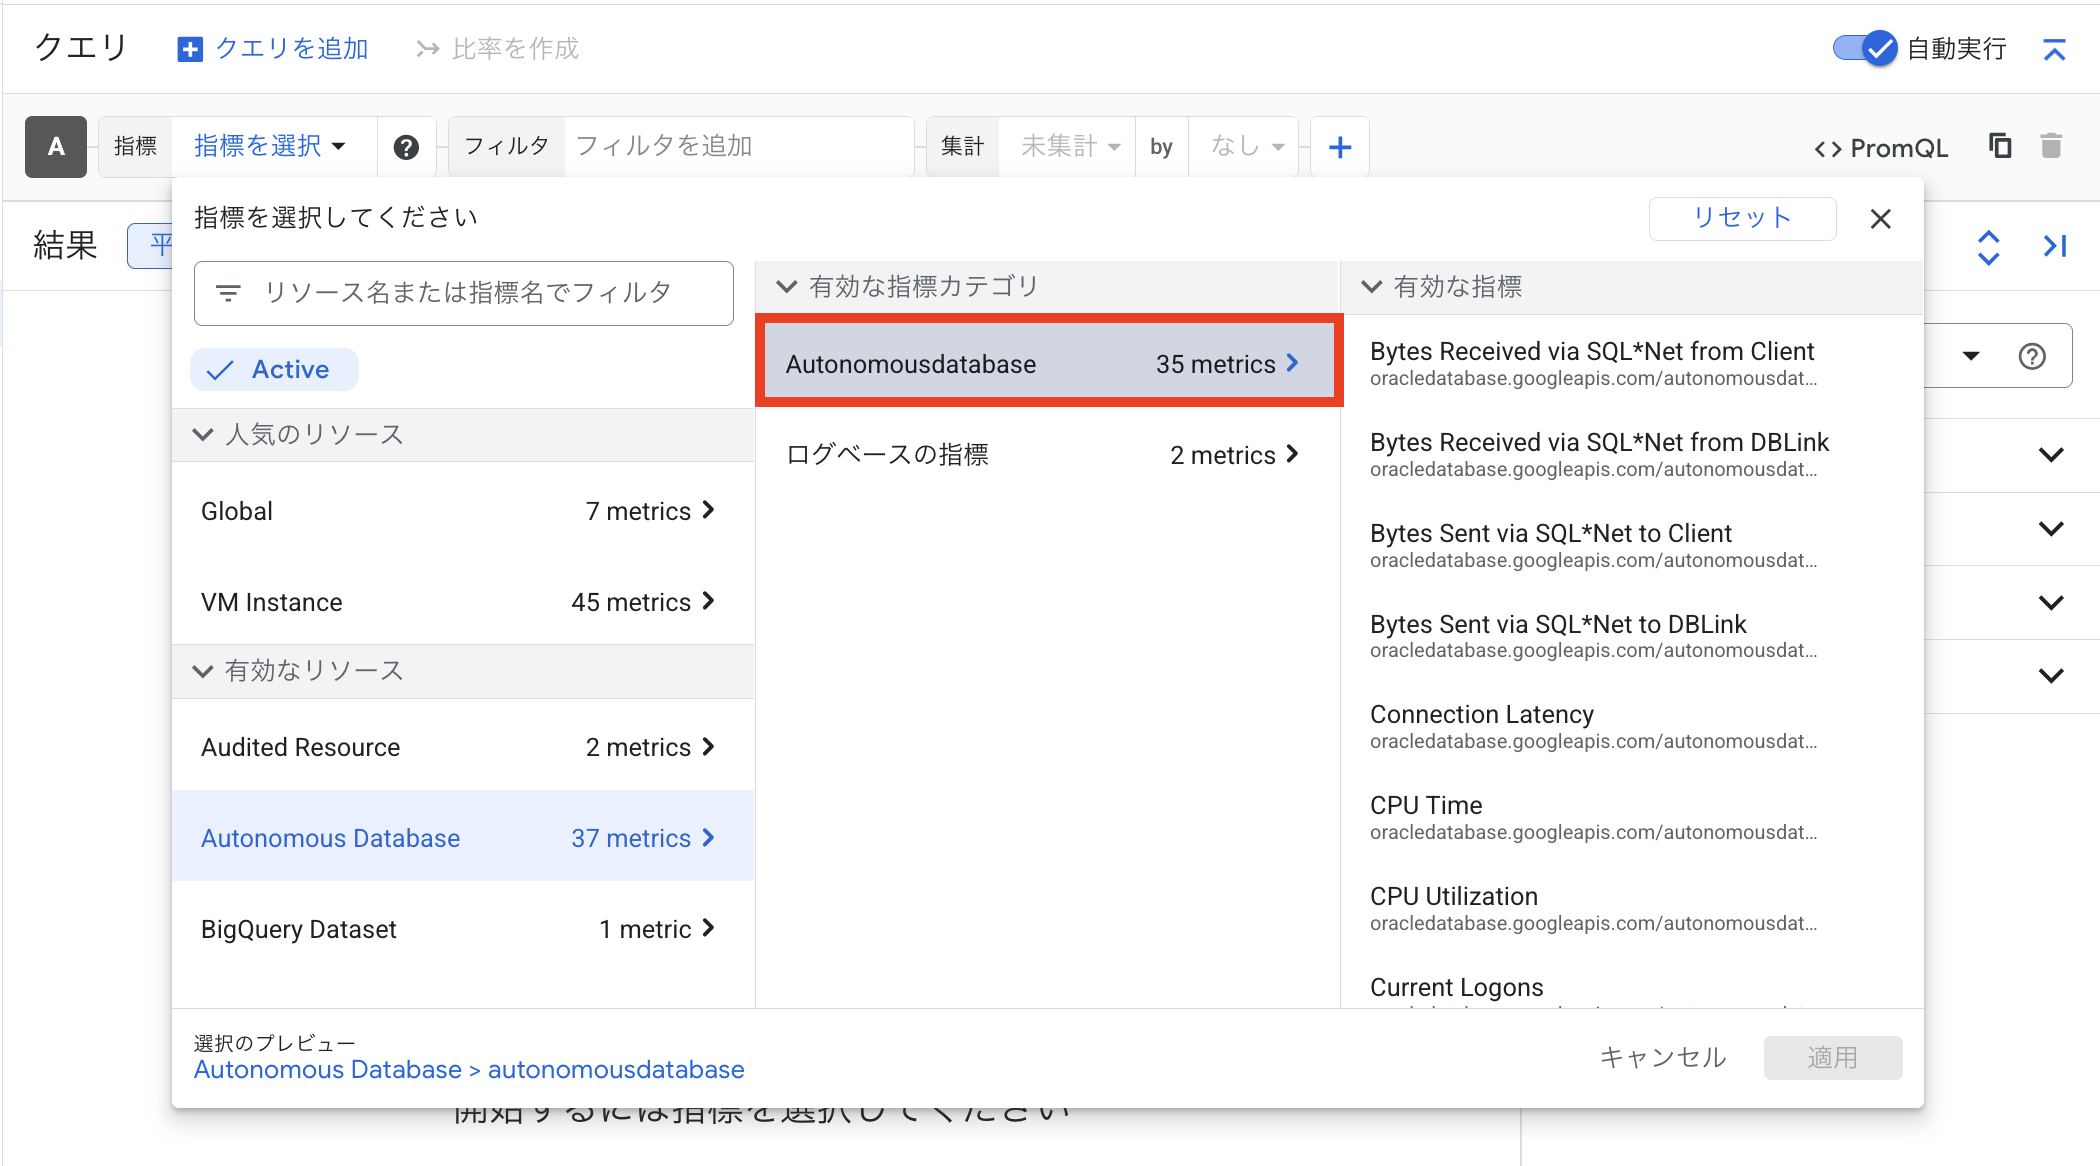
Task: Open the 指標を選択 metric dropdown
Action: (269, 146)
